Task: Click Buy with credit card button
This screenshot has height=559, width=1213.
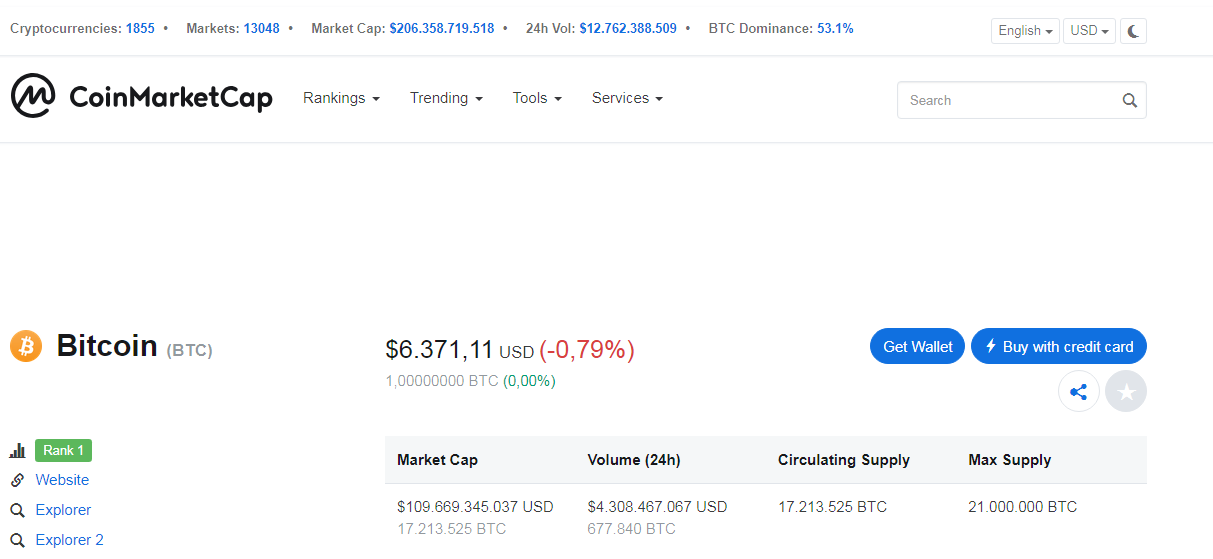Action: tap(1058, 346)
